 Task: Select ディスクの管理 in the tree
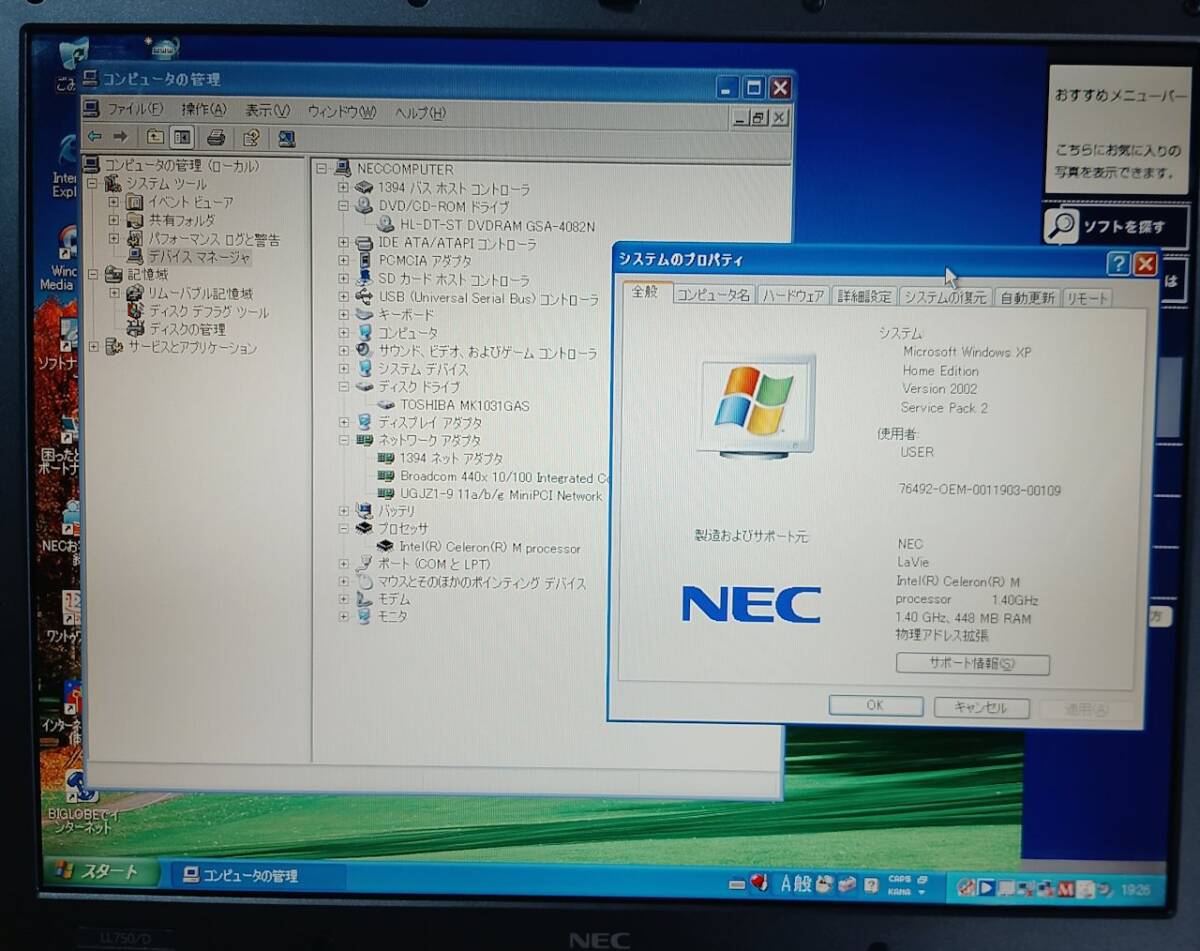[x=187, y=329]
